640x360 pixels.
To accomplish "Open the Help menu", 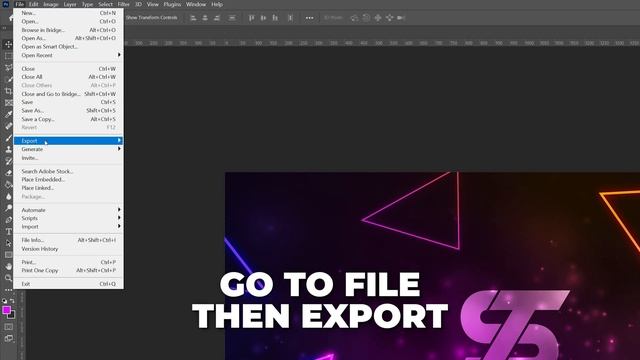I will pyautogui.click(x=217, y=4).
